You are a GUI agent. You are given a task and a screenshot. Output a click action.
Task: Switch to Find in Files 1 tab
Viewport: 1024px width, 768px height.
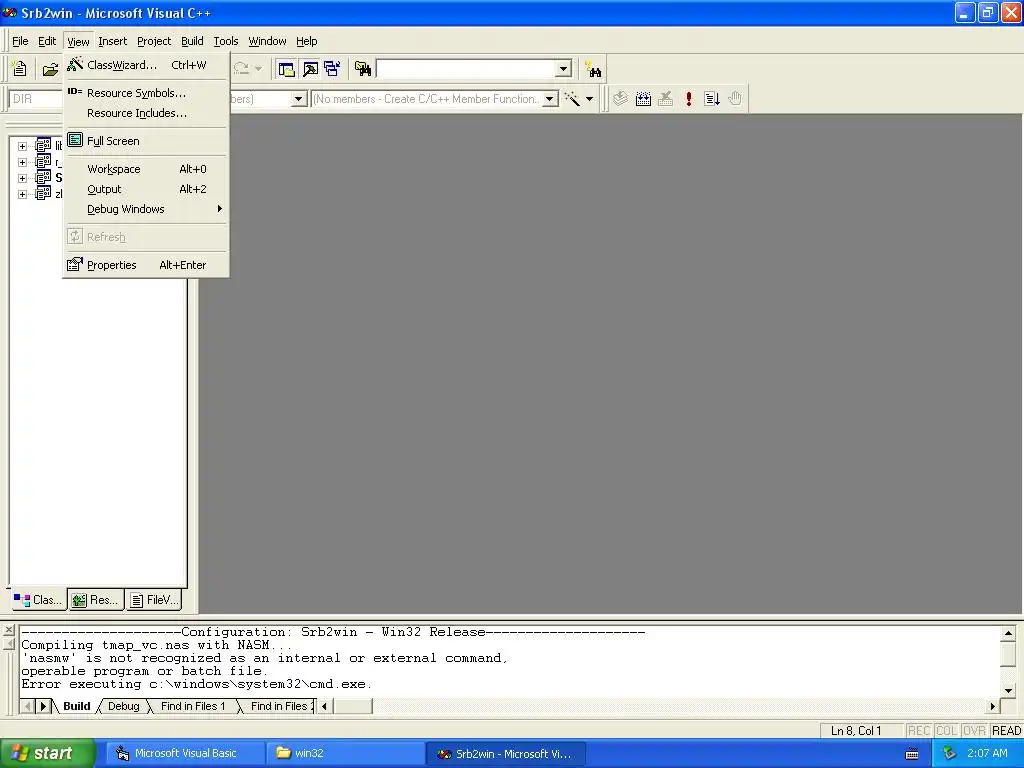pos(193,706)
